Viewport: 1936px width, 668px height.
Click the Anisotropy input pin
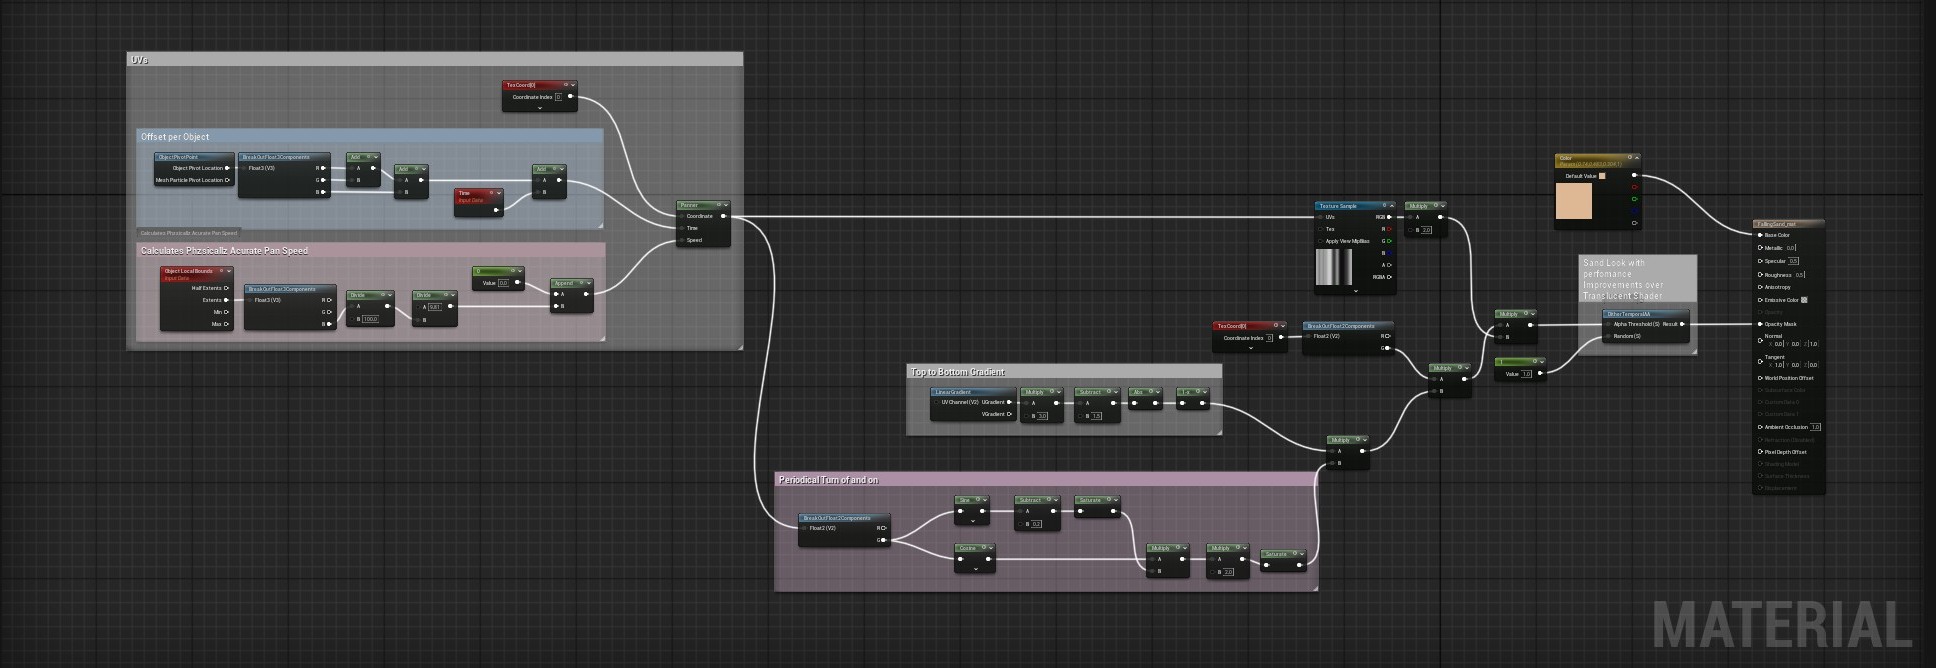[x=1760, y=287]
